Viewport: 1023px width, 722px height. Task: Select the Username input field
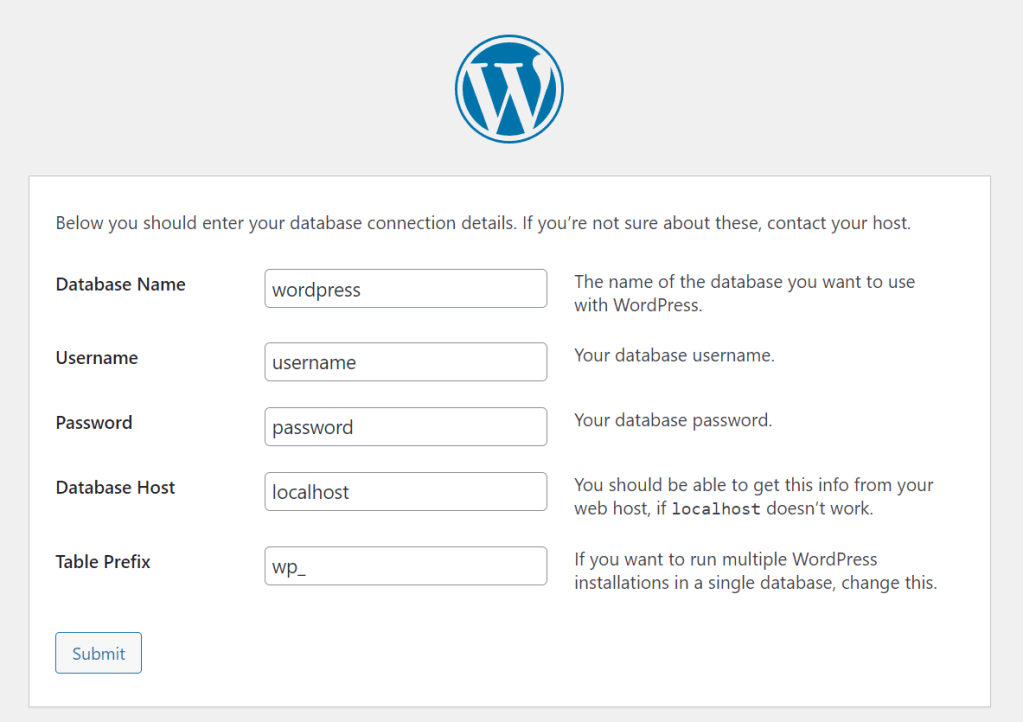(x=405, y=361)
